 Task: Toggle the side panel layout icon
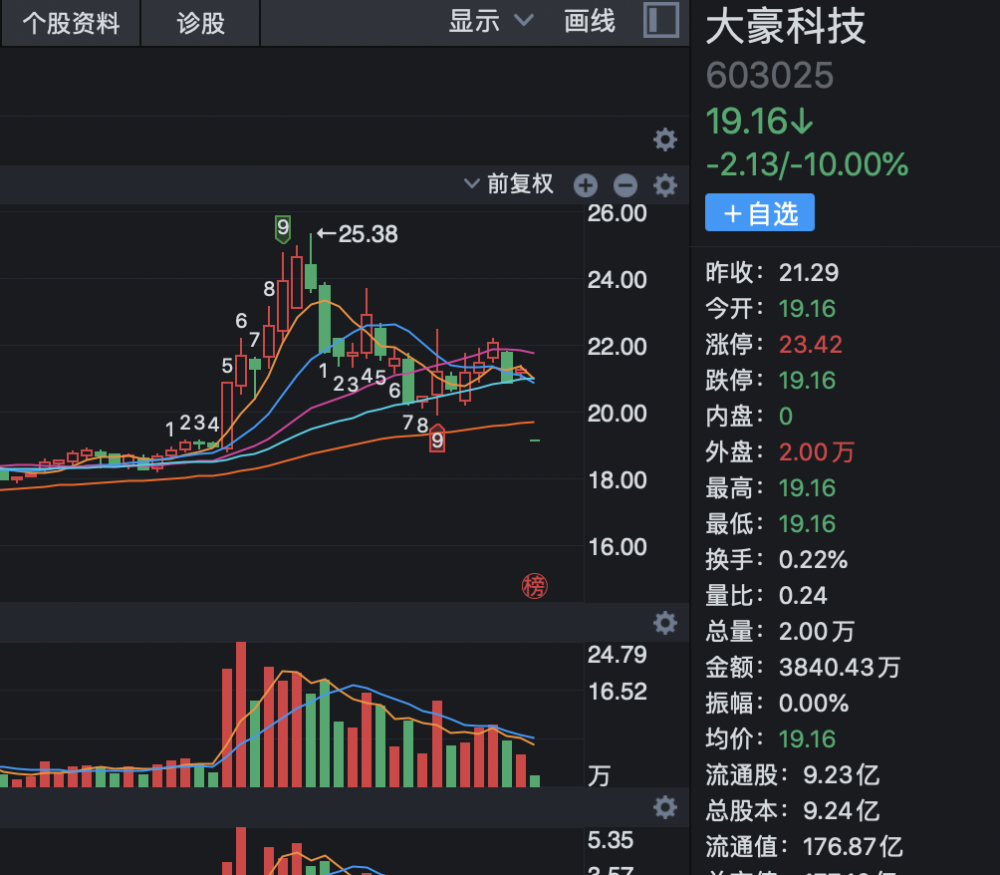pos(661,21)
